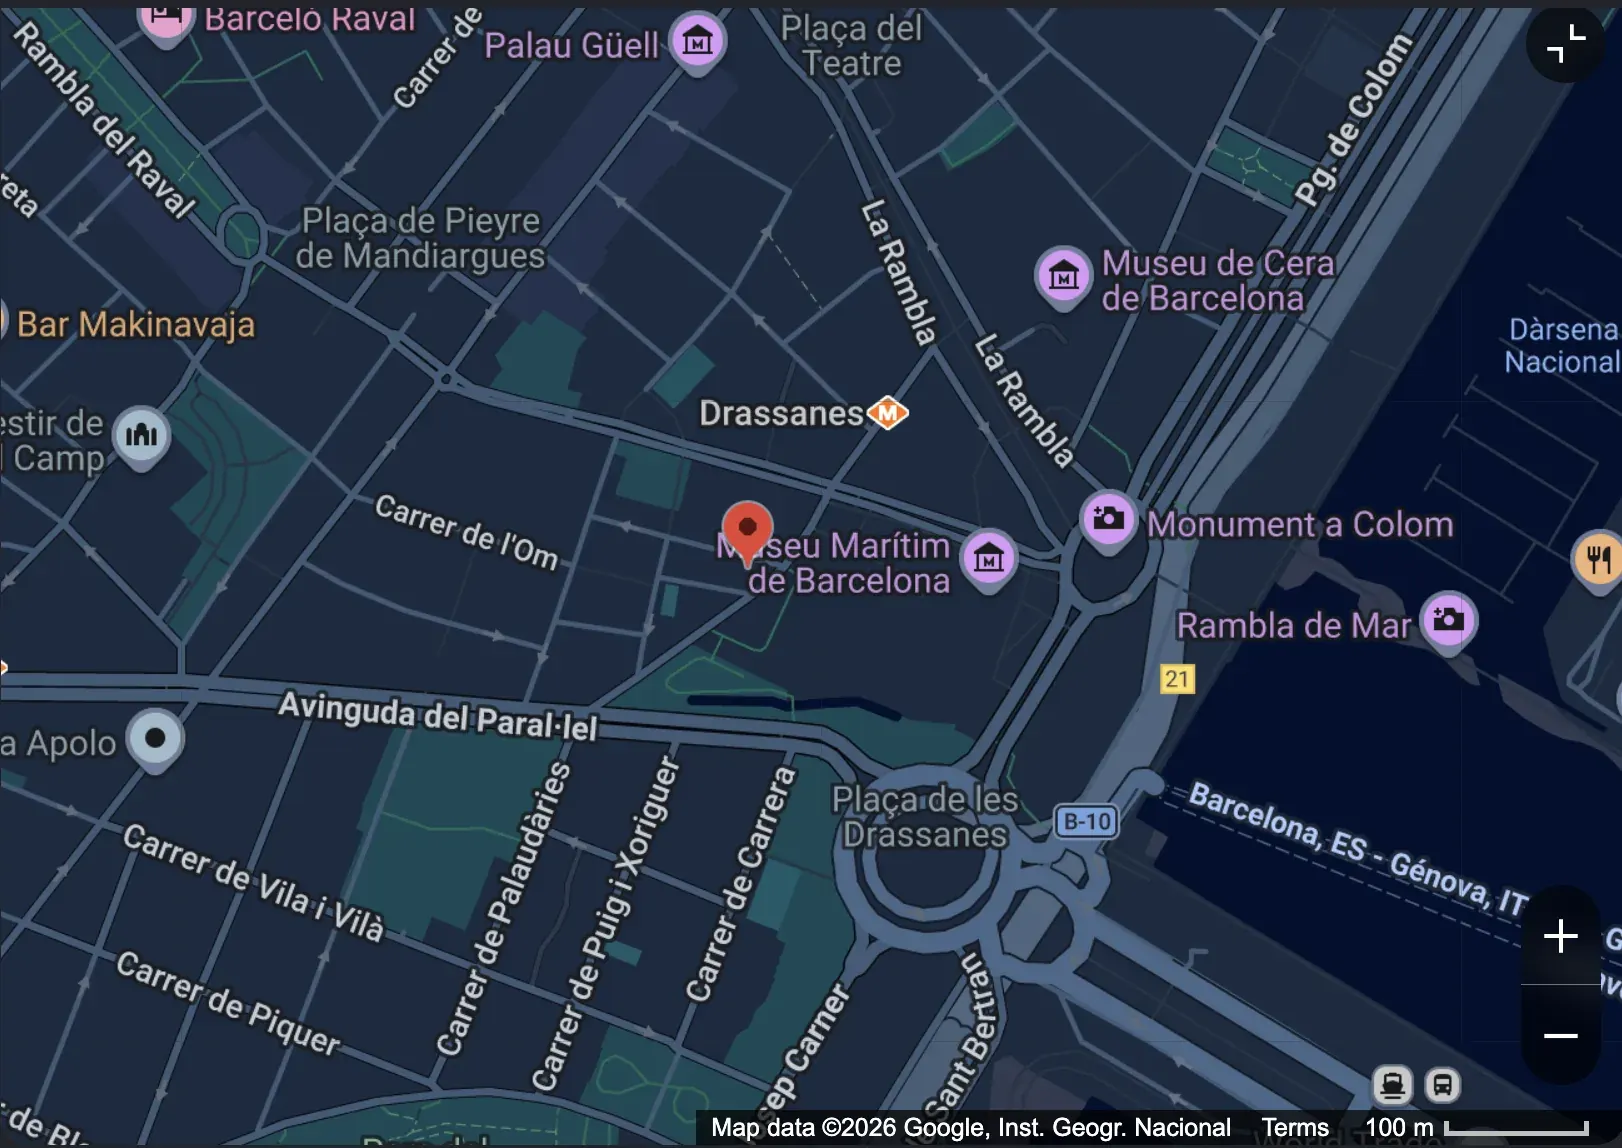Exit fullscreen map view
The height and width of the screenshot is (1148, 1622).
tap(1566, 45)
